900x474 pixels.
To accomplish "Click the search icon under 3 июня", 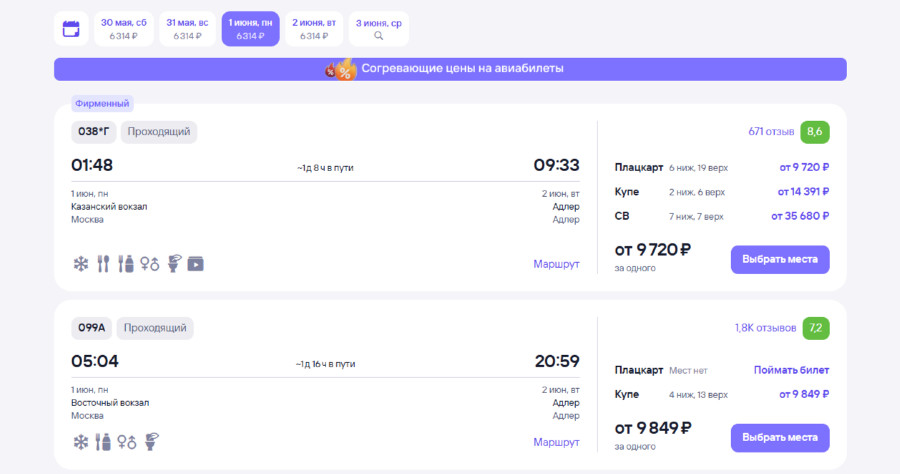I will 379,36.
